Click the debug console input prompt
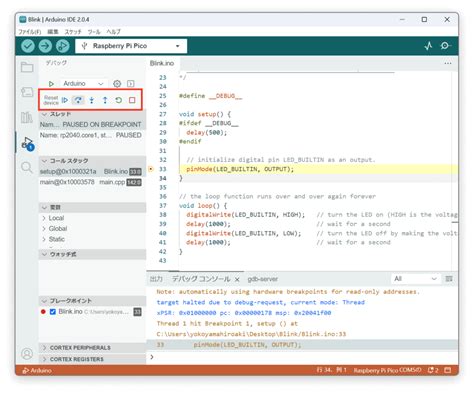This screenshot has height=393, width=474. coord(303,357)
